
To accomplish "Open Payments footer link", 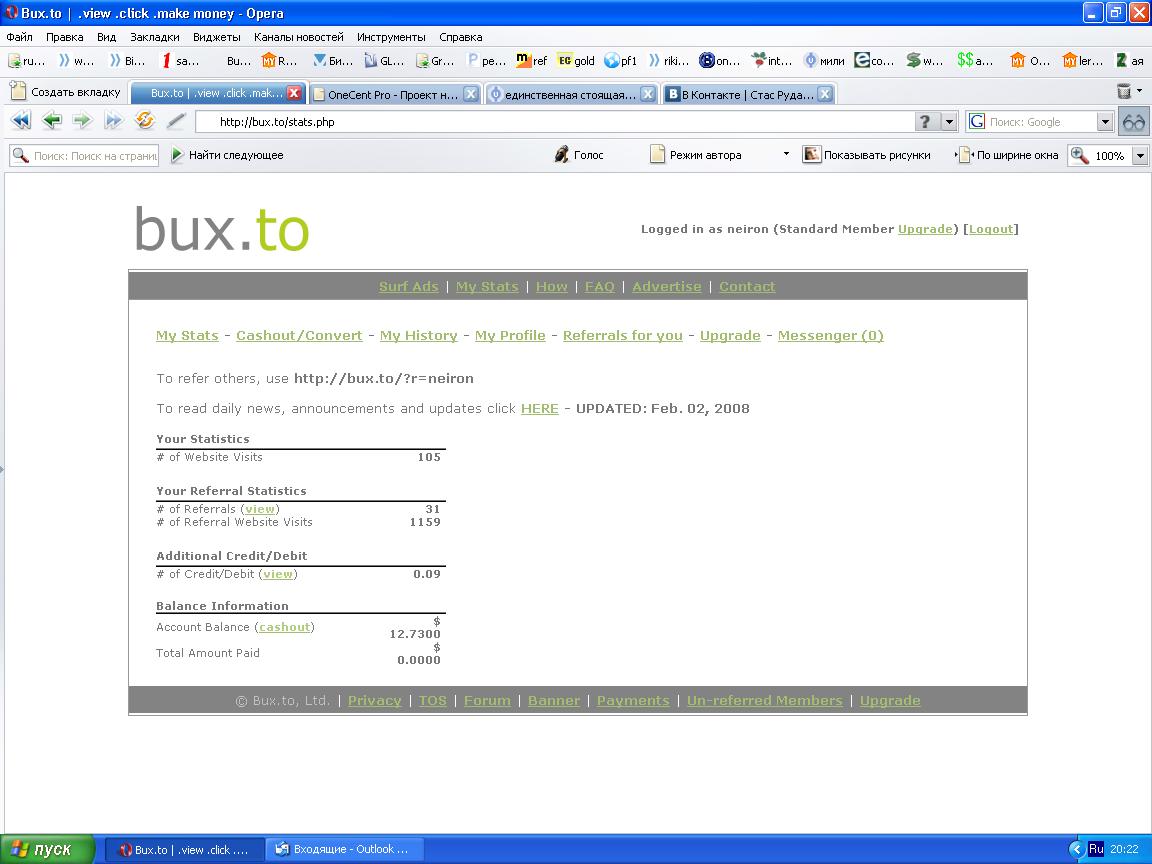I will (x=633, y=701).
